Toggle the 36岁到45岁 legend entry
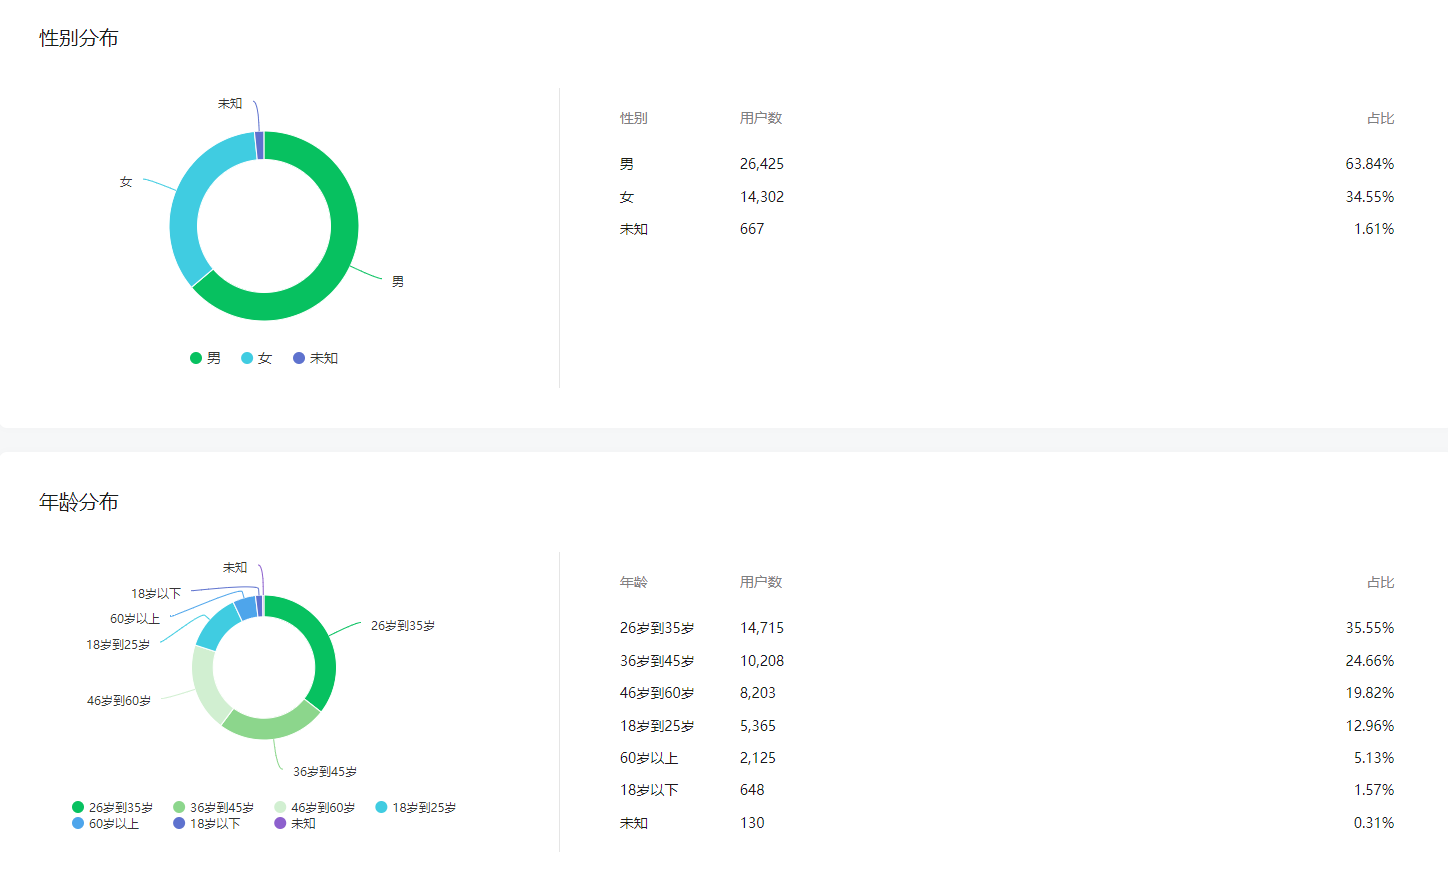This screenshot has height=870, width=1448. coord(214,807)
